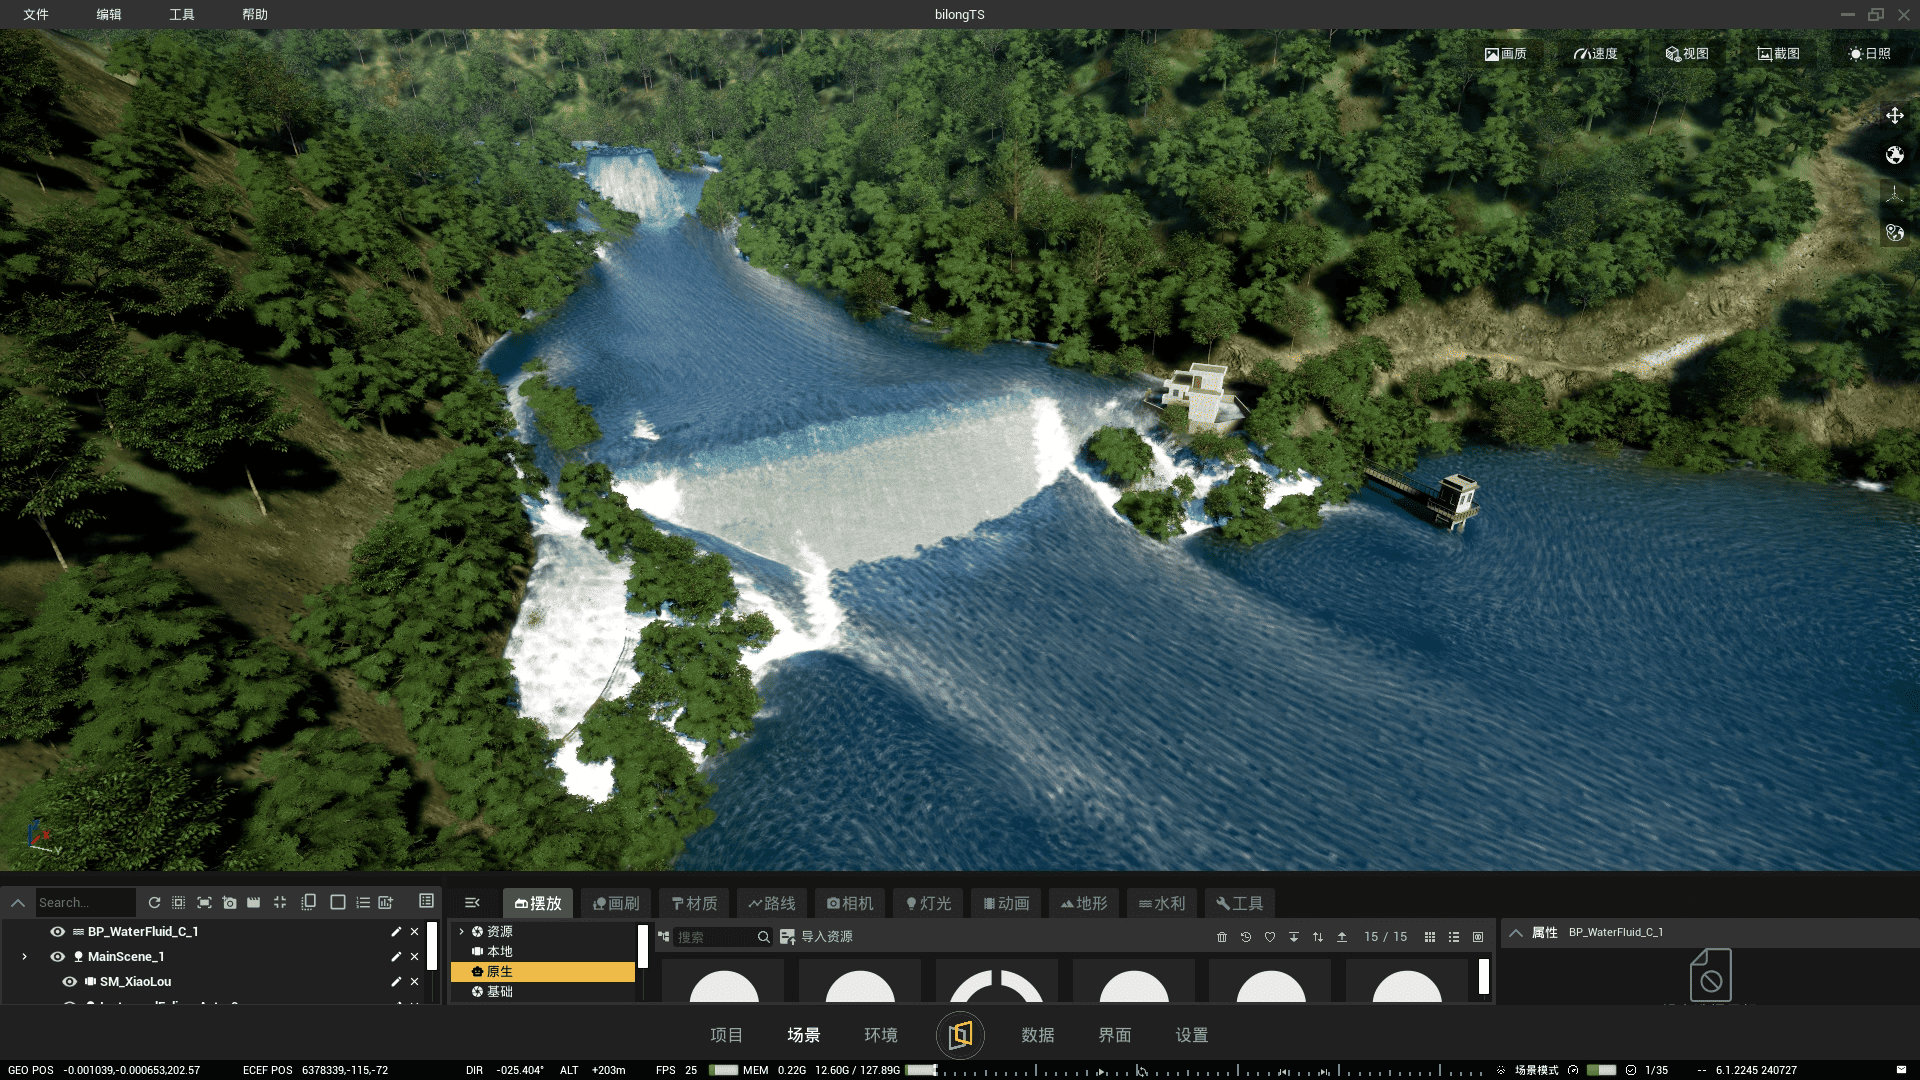Click the center cube logo in bottom bar
The width and height of the screenshot is (1920, 1080).
[960, 1035]
